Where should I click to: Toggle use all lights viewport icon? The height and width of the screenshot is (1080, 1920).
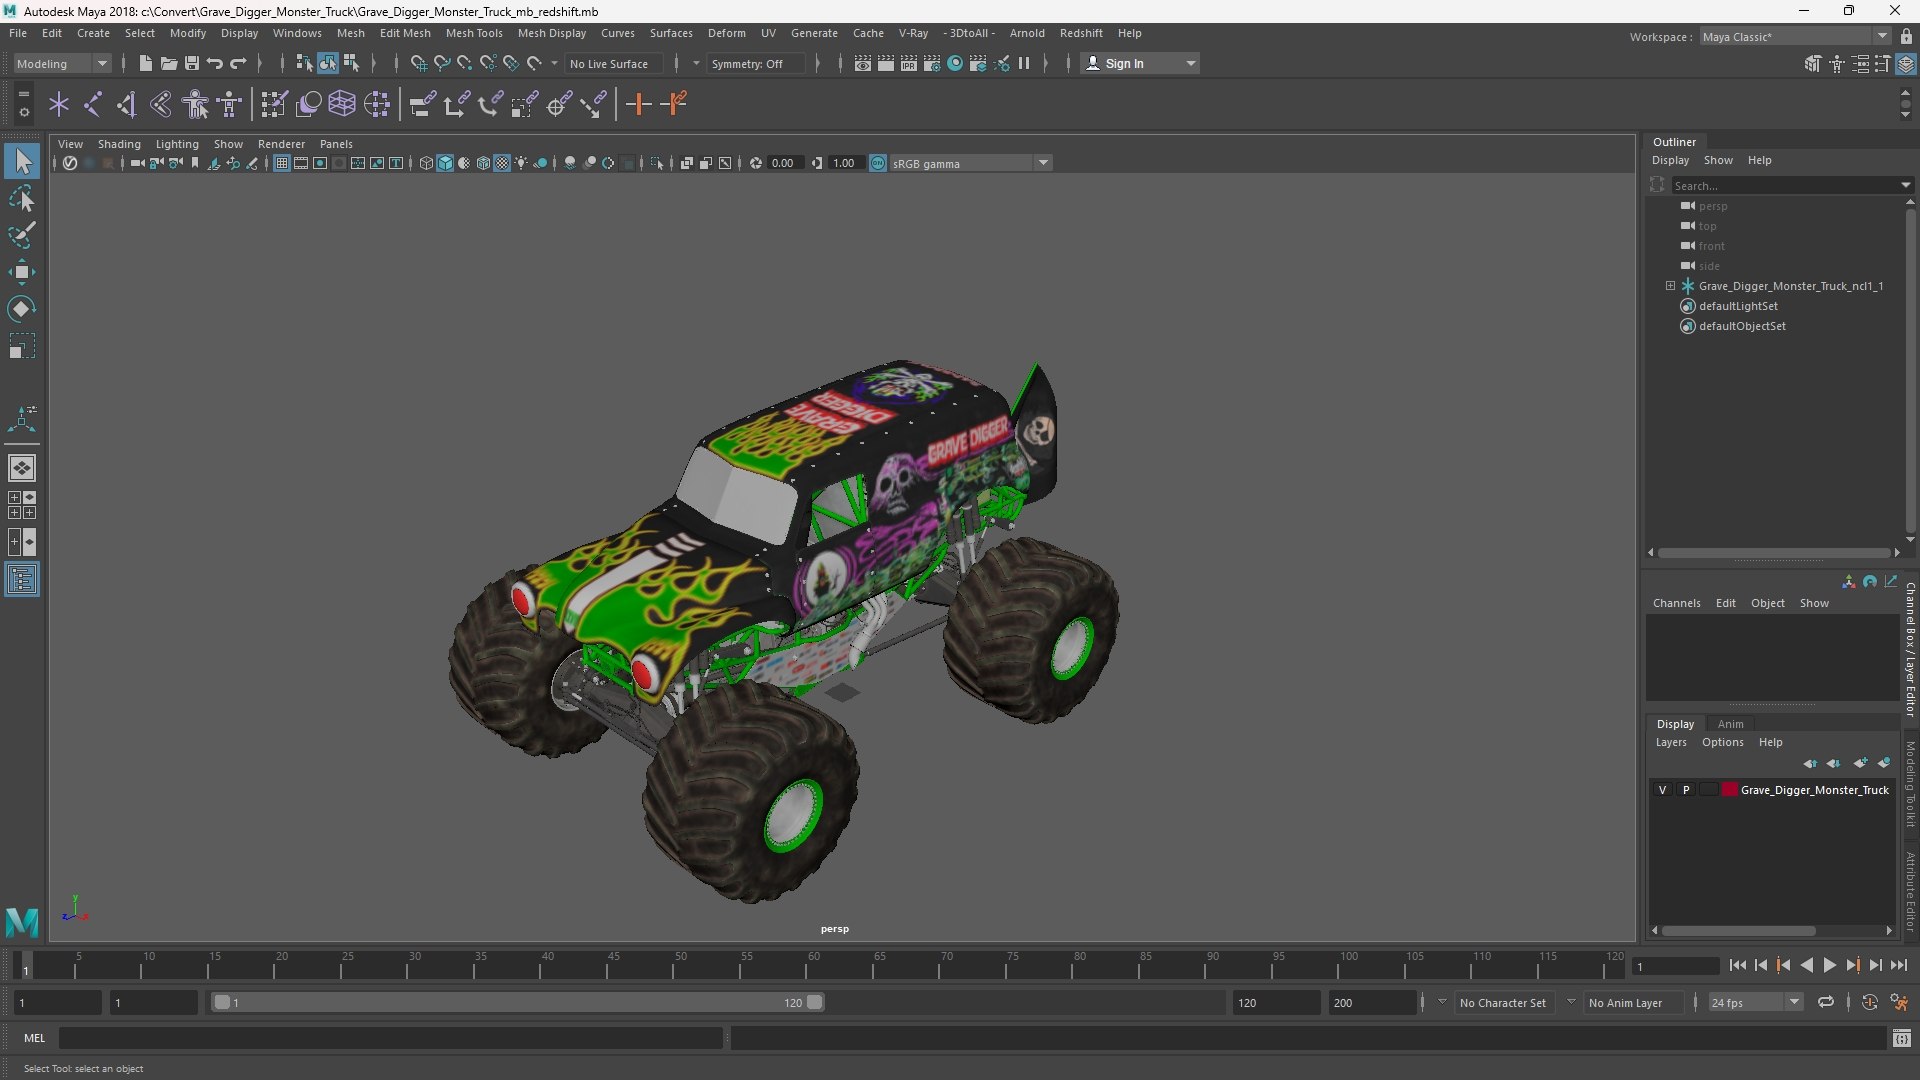[x=521, y=163]
